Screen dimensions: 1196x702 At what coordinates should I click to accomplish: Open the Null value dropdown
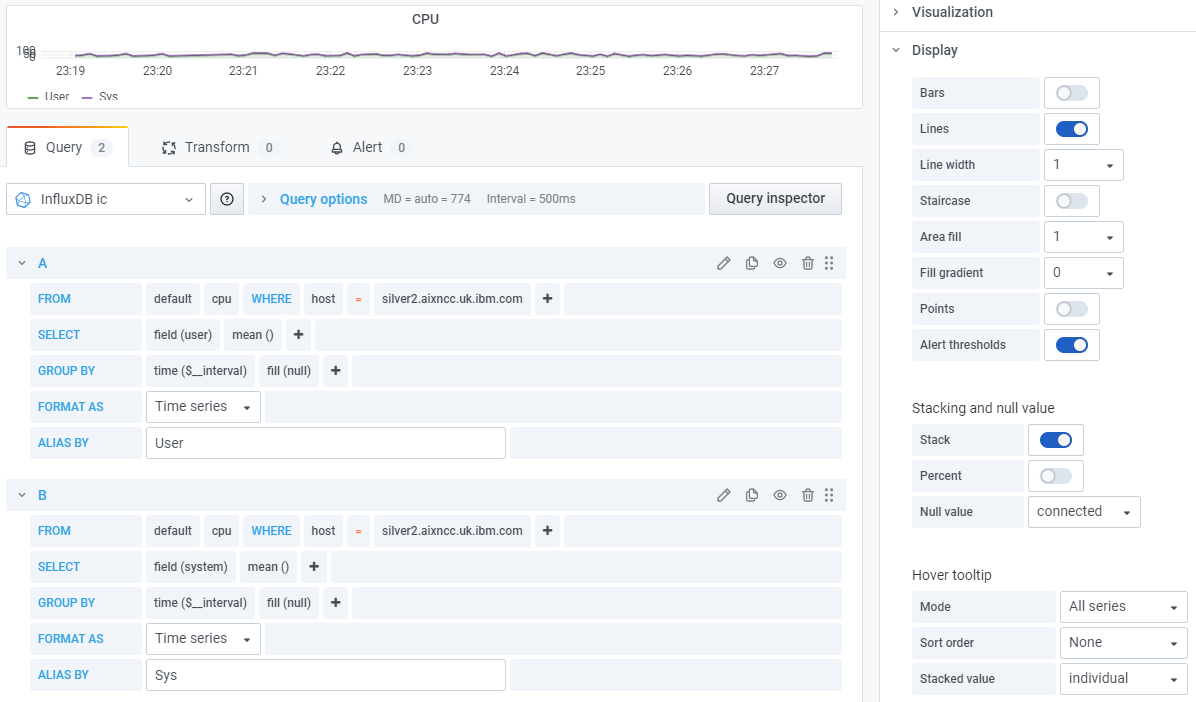(1084, 511)
